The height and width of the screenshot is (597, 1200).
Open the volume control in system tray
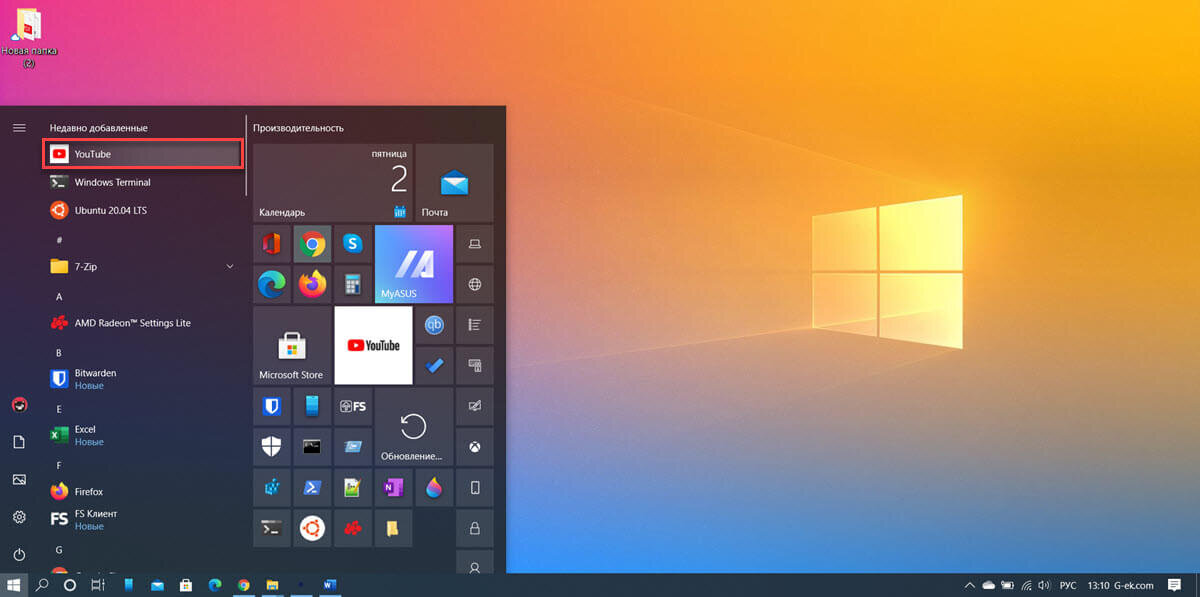(x=1044, y=585)
